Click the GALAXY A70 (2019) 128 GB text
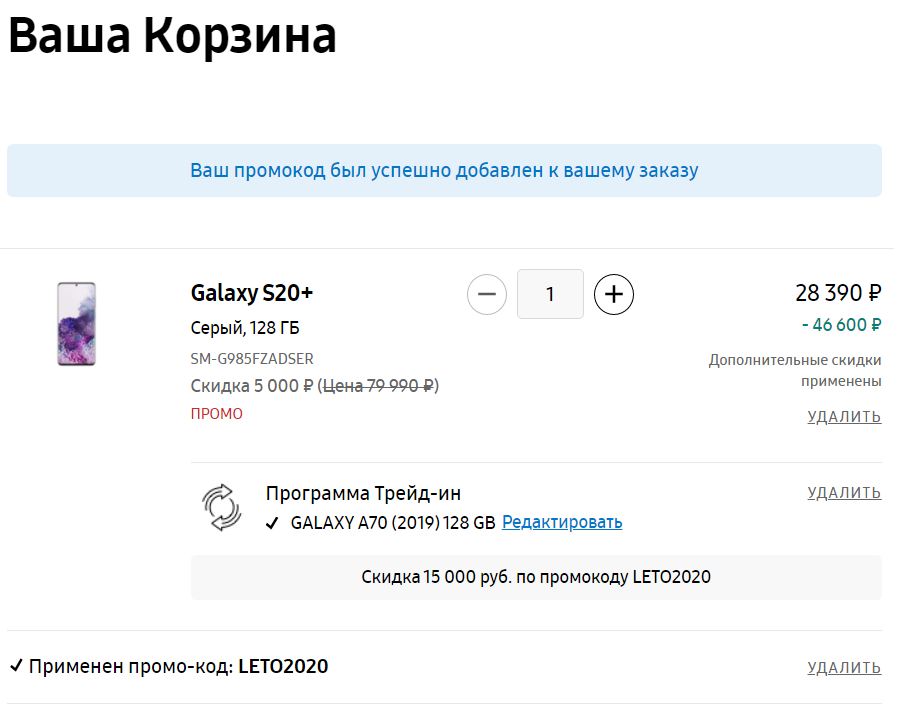 393,522
